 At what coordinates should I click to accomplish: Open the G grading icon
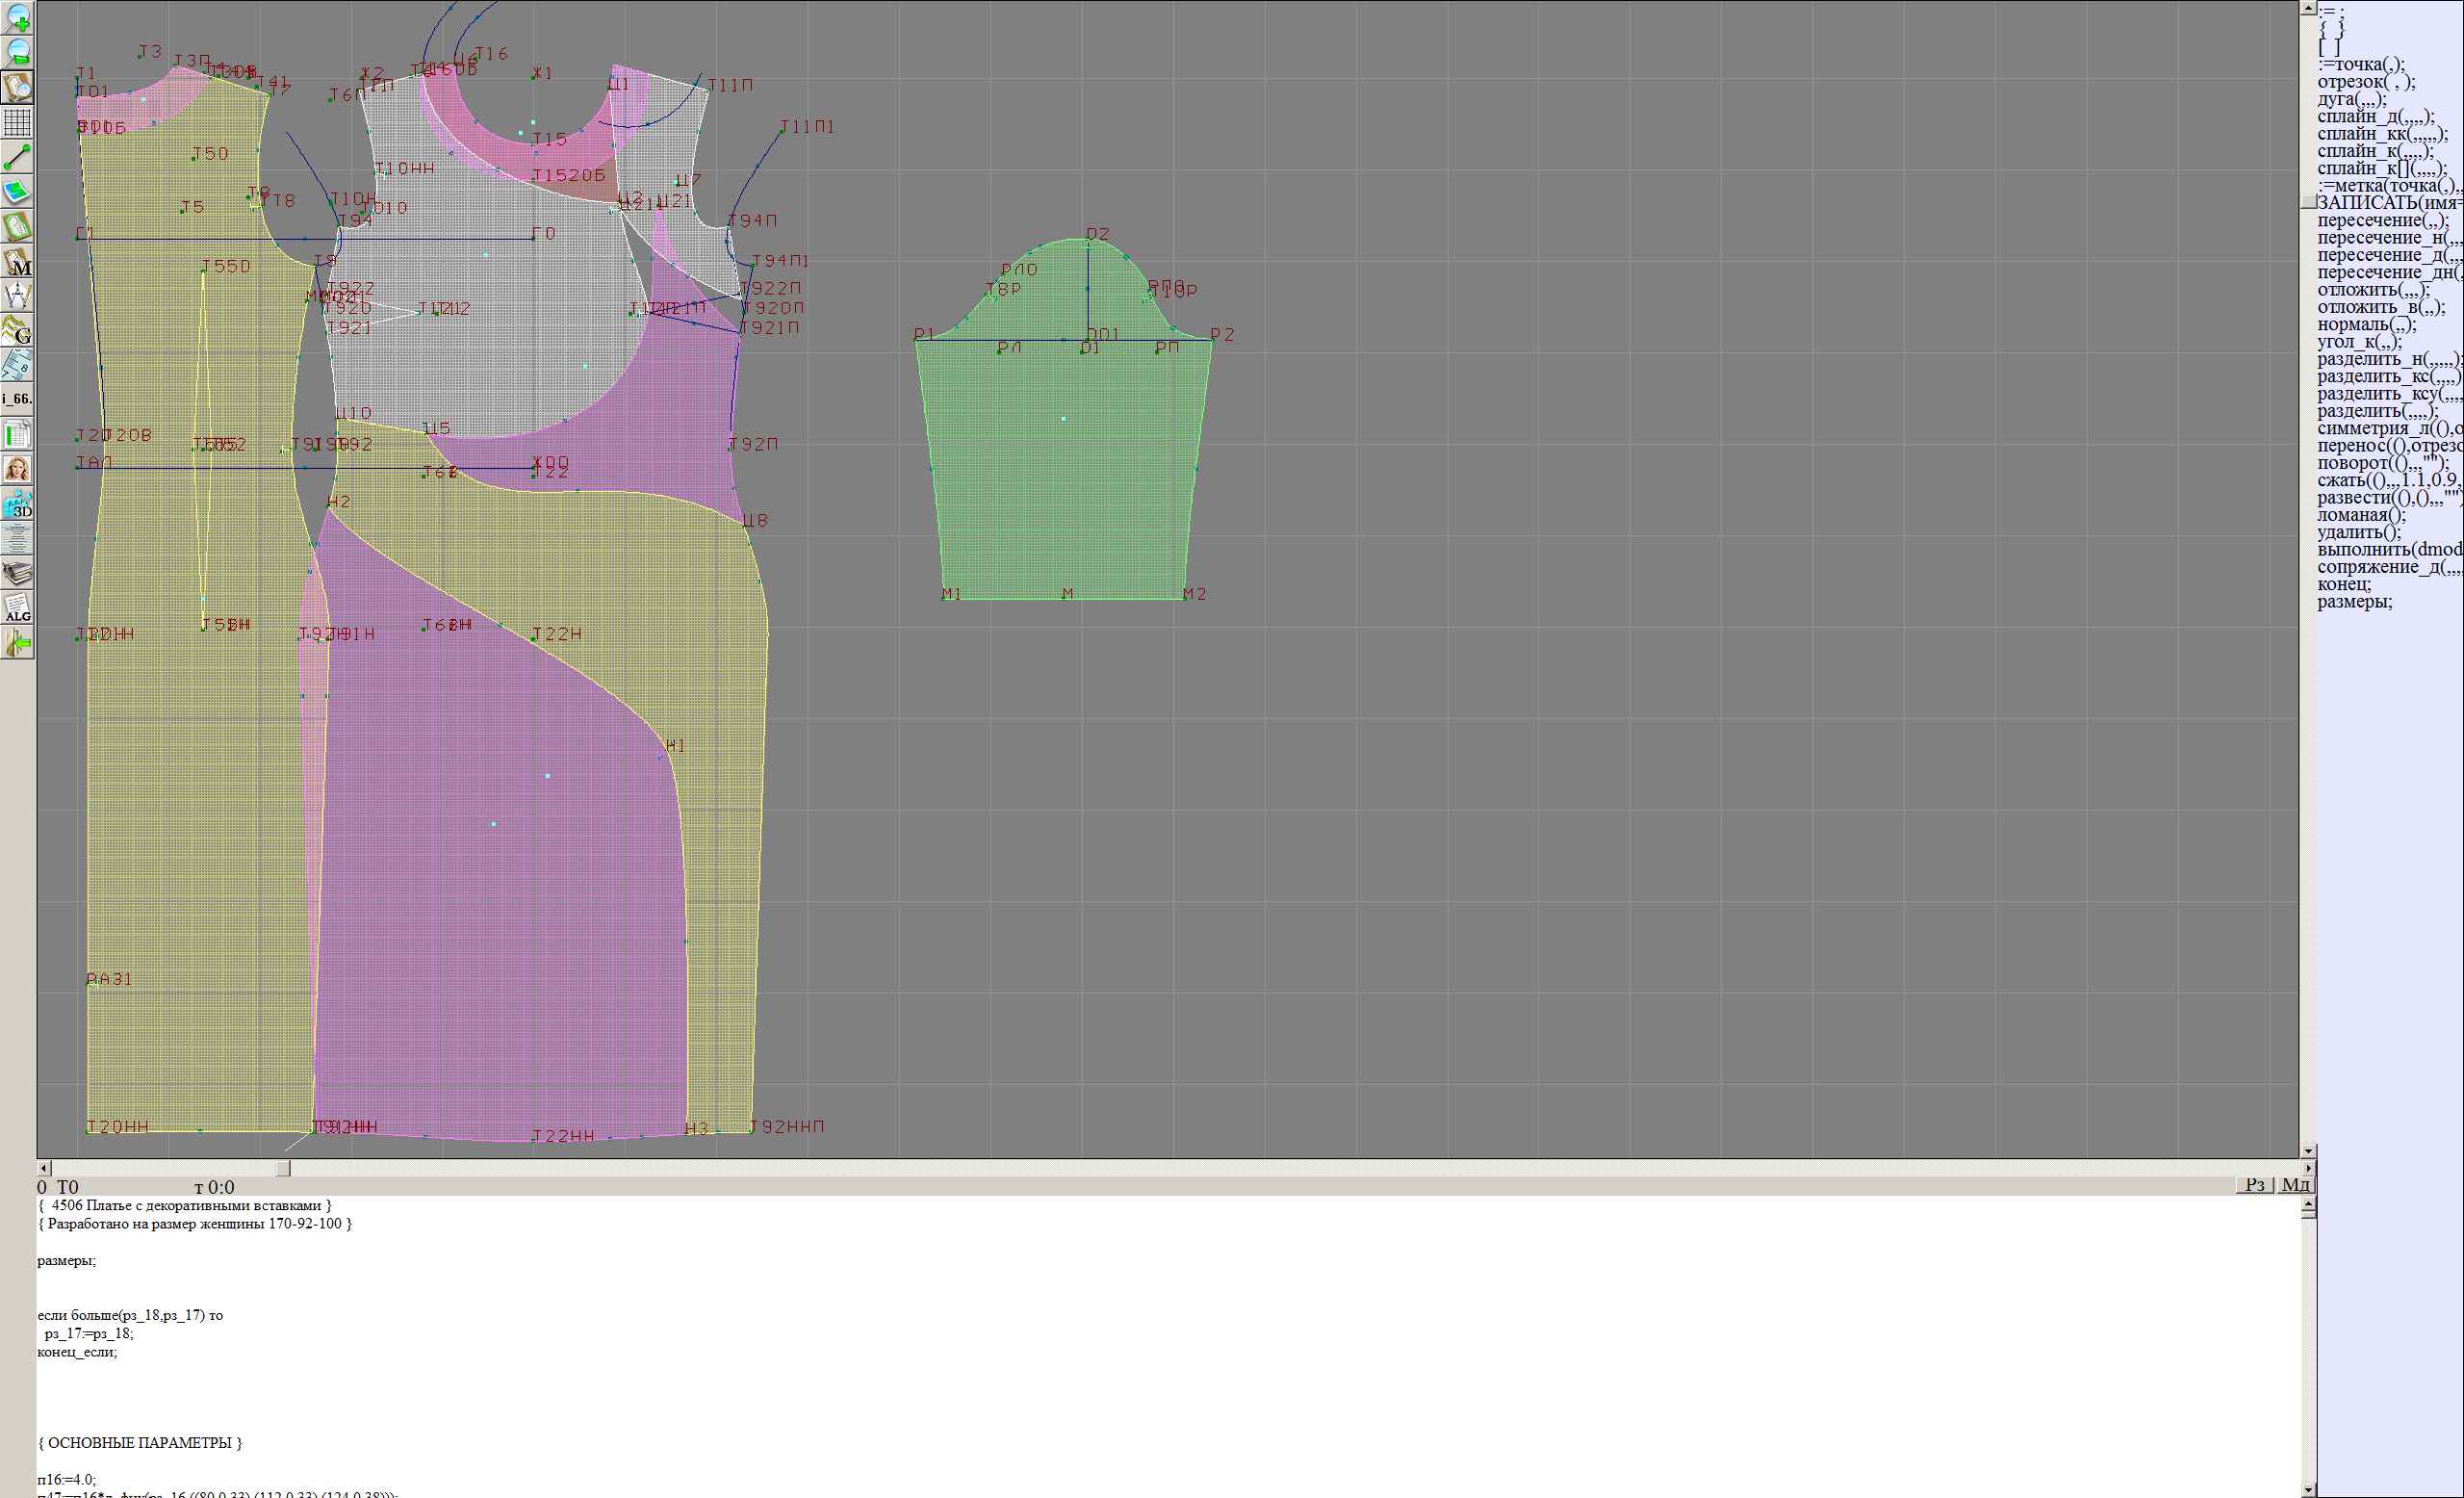click(x=18, y=331)
